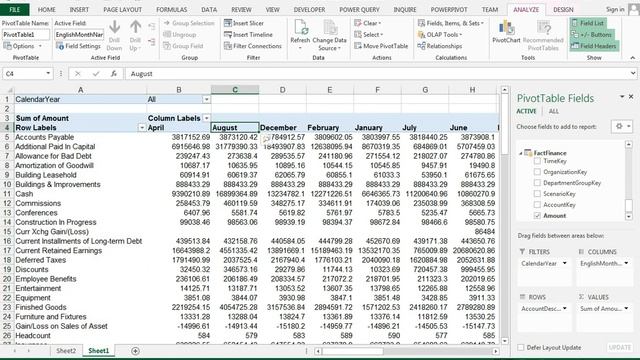Click the Drill Down arrow icon

click(115, 27)
